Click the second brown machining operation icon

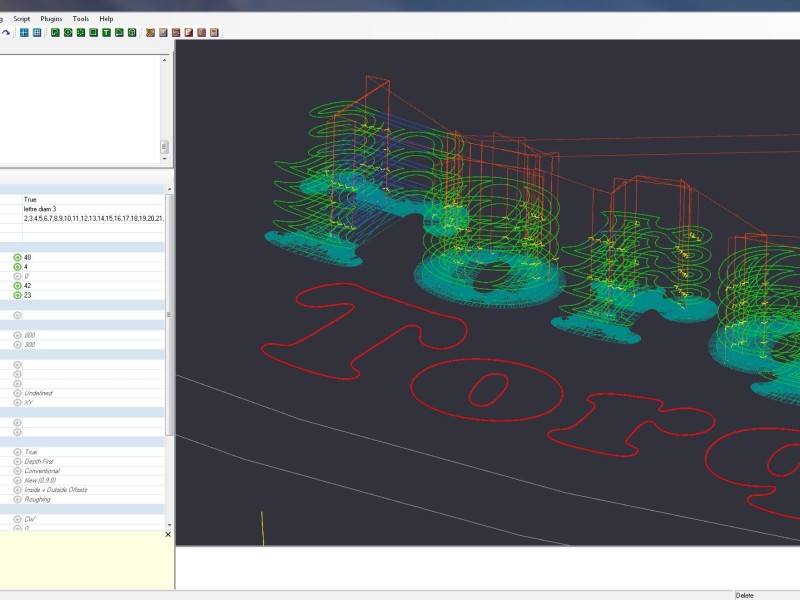point(163,33)
